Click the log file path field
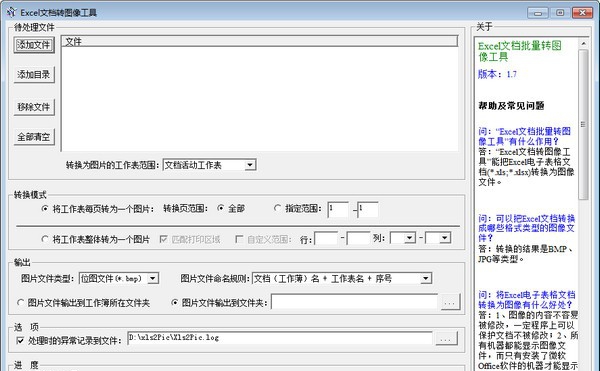 coord(280,338)
